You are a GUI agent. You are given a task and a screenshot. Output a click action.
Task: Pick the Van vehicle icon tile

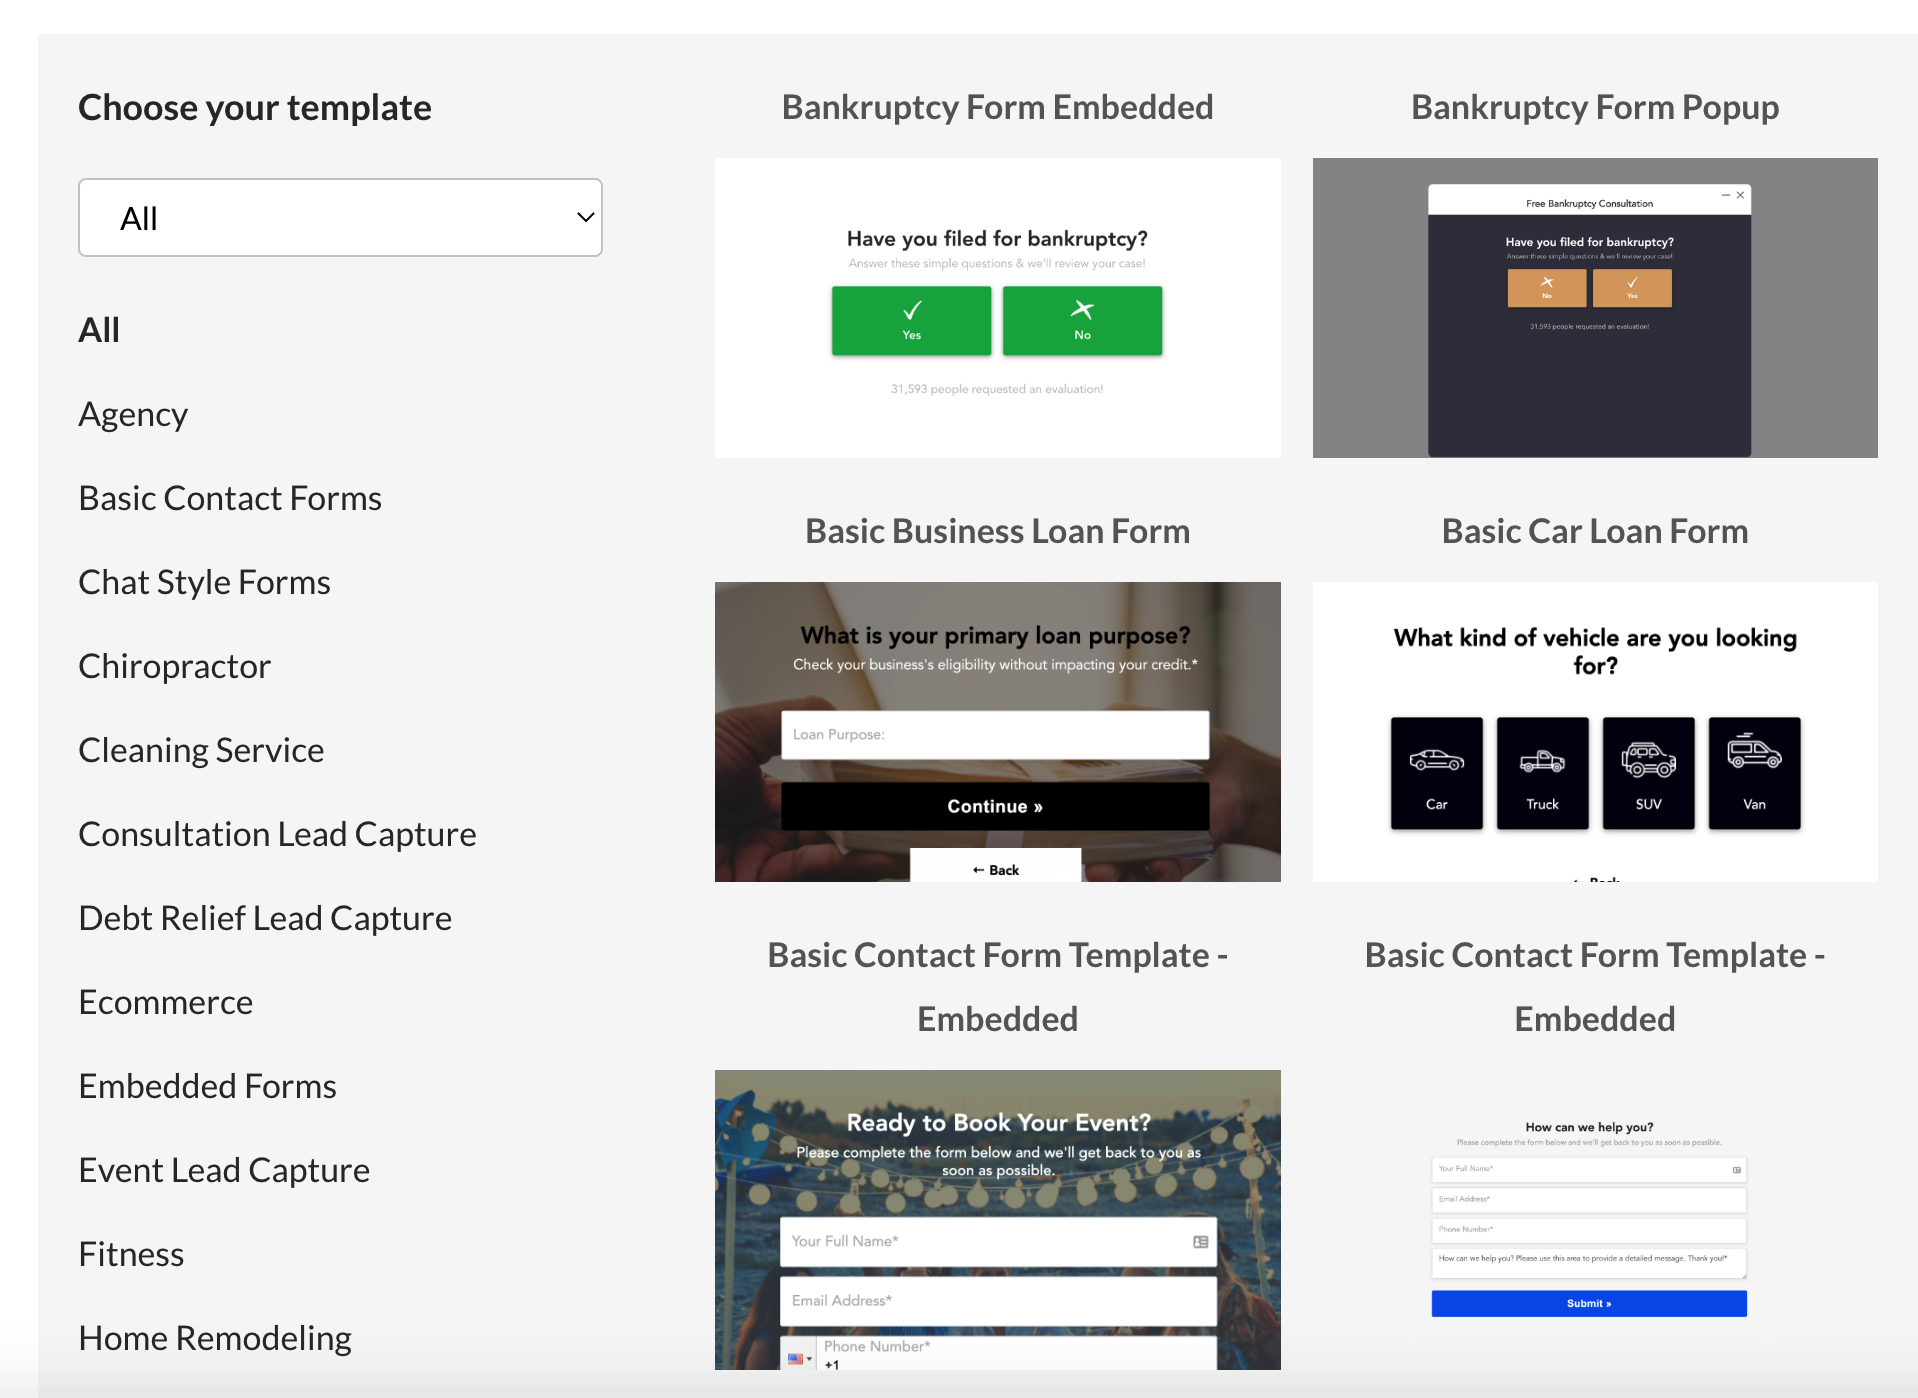tap(1754, 773)
